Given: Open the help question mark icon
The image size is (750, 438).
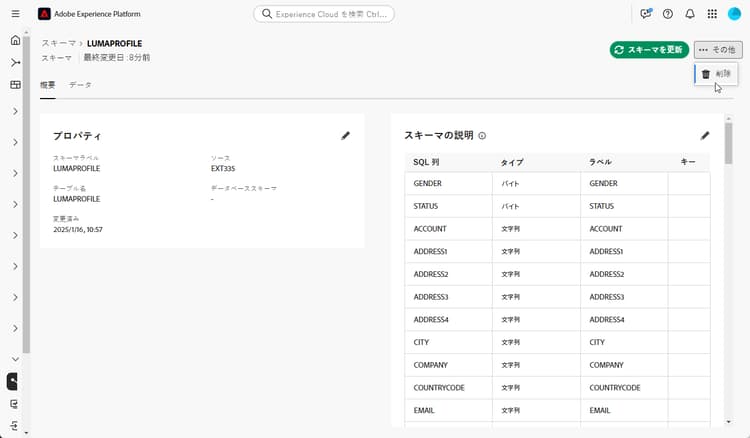Looking at the screenshot, I should 668,14.
